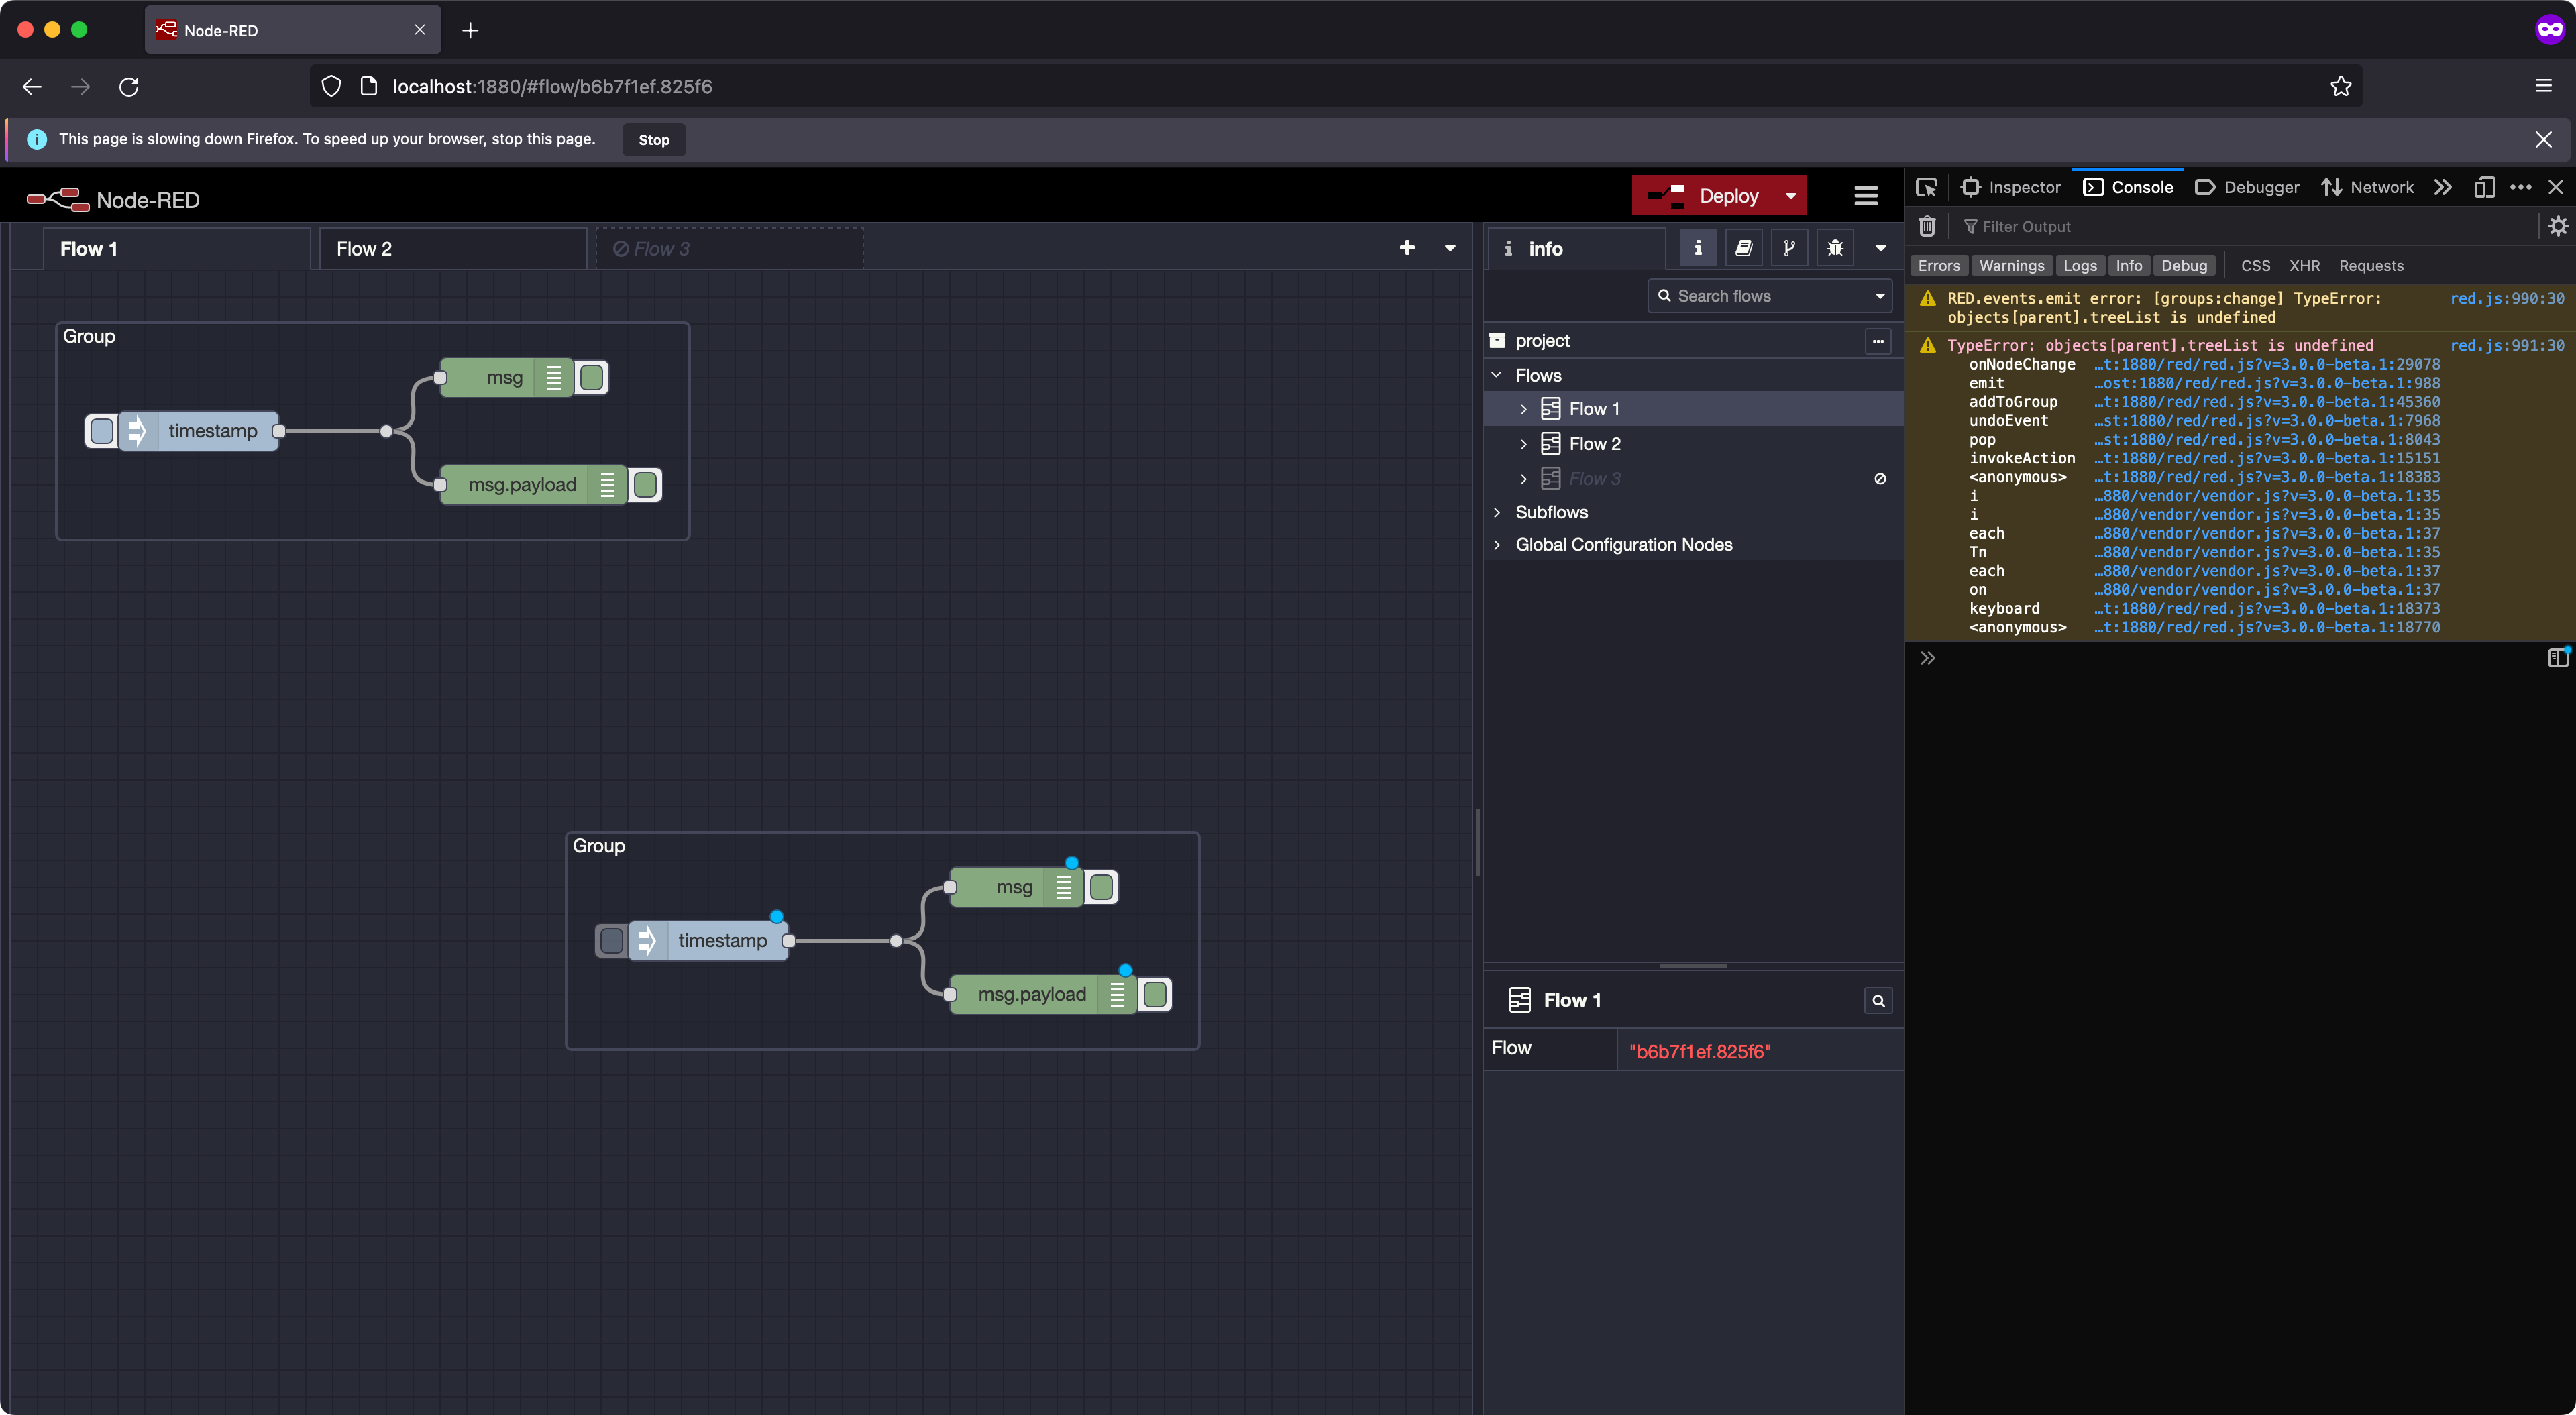Toggle the debug button on the msg node
The image size is (2576, 1415).
[x=591, y=377]
